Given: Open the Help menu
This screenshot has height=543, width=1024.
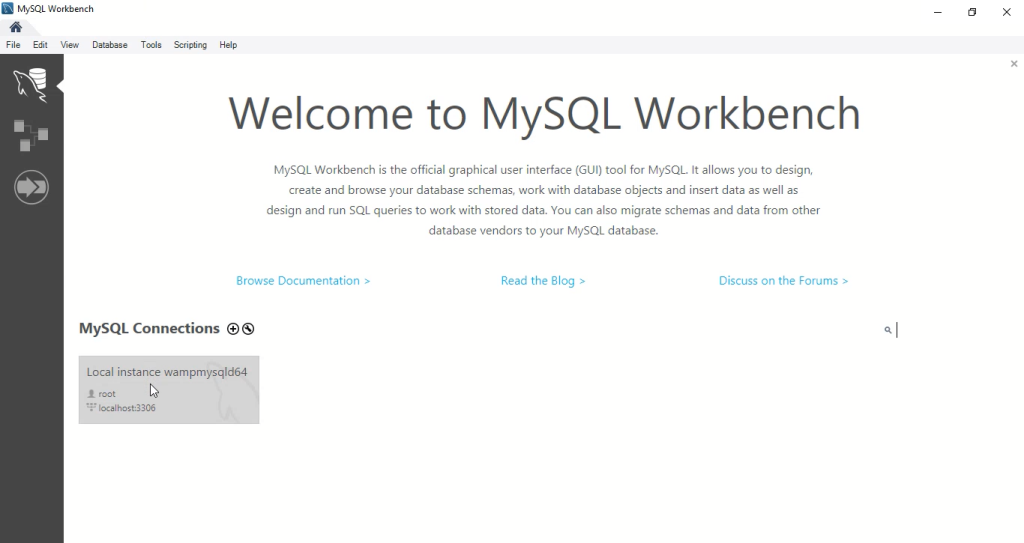Looking at the screenshot, I should (228, 45).
